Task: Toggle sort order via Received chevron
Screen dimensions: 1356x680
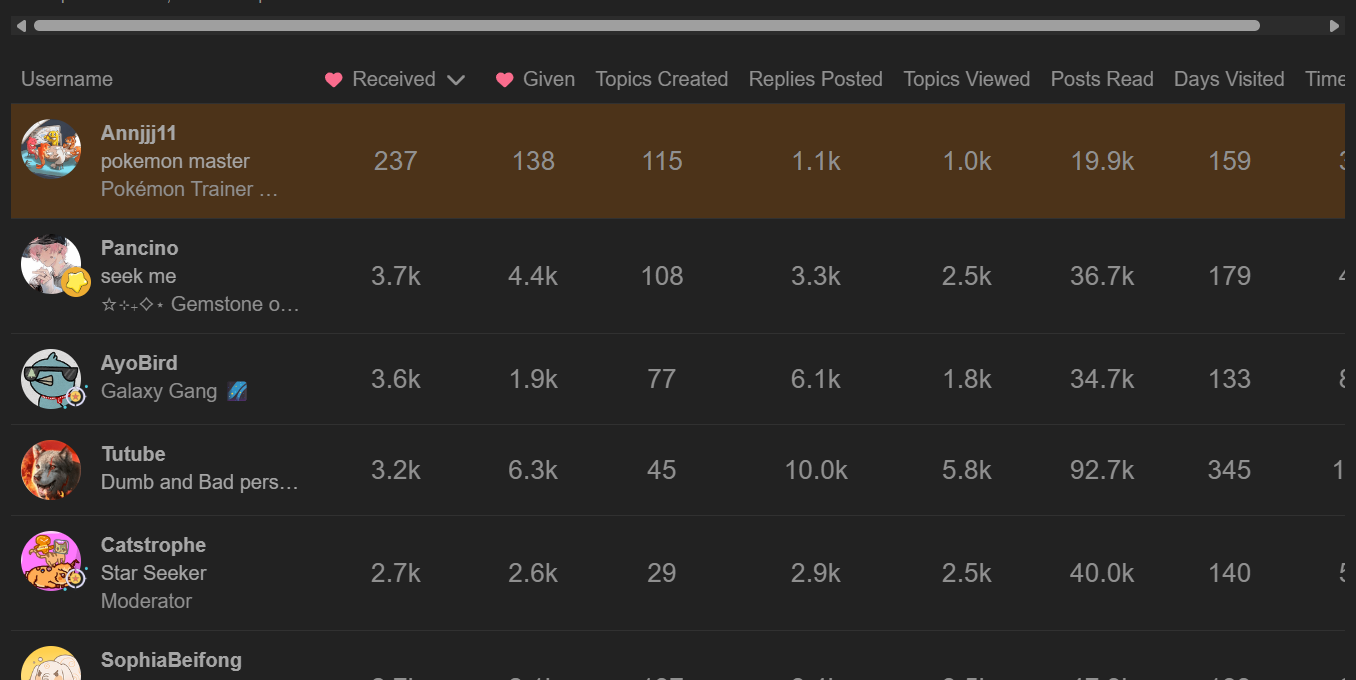Action: (456, 80)
